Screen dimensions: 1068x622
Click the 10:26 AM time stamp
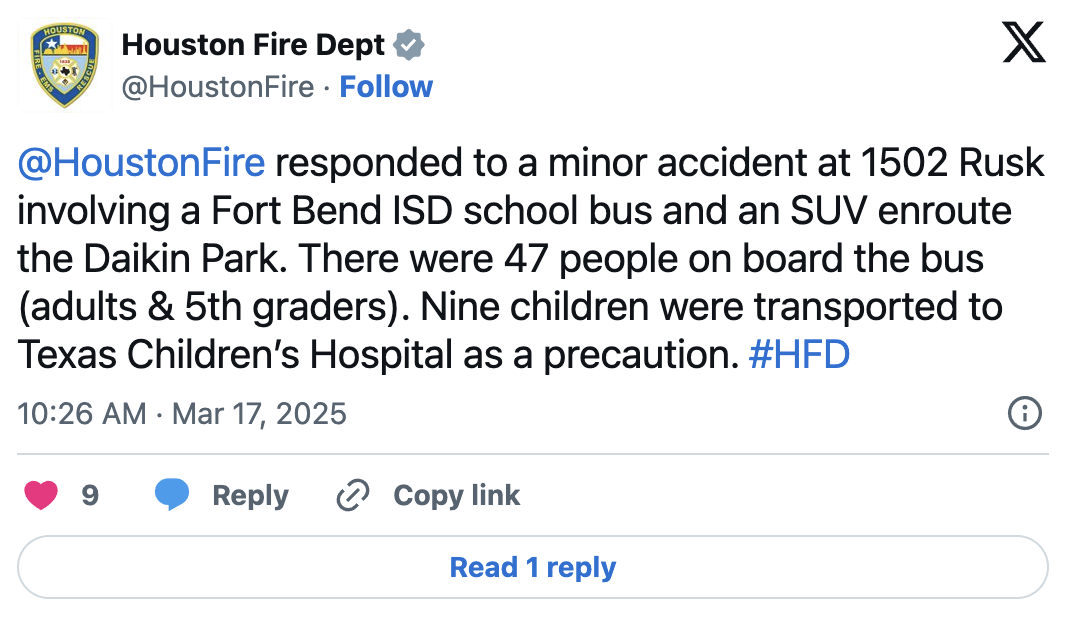tap(82, 414)
